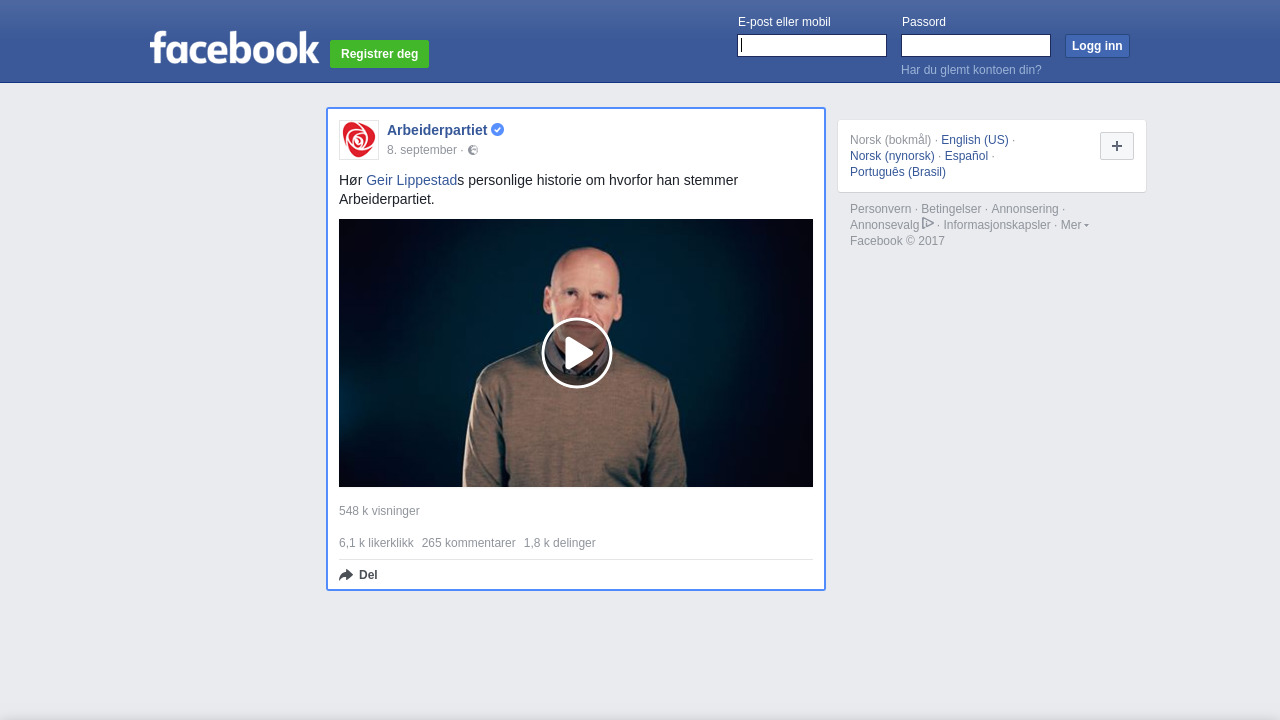Image resolution: width=1280 pixels, height=720 pixels.
Task: Expand the Mer footer dropdown
Action: (1075, 225)
